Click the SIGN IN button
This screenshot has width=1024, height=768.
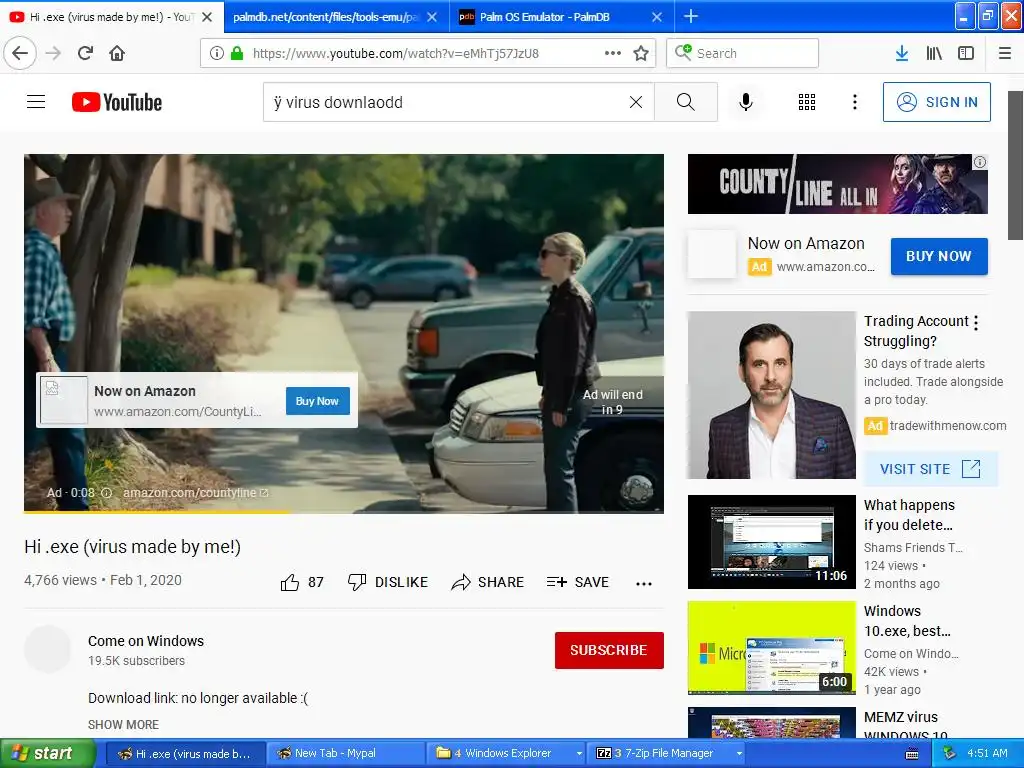[x=936, y=102]
